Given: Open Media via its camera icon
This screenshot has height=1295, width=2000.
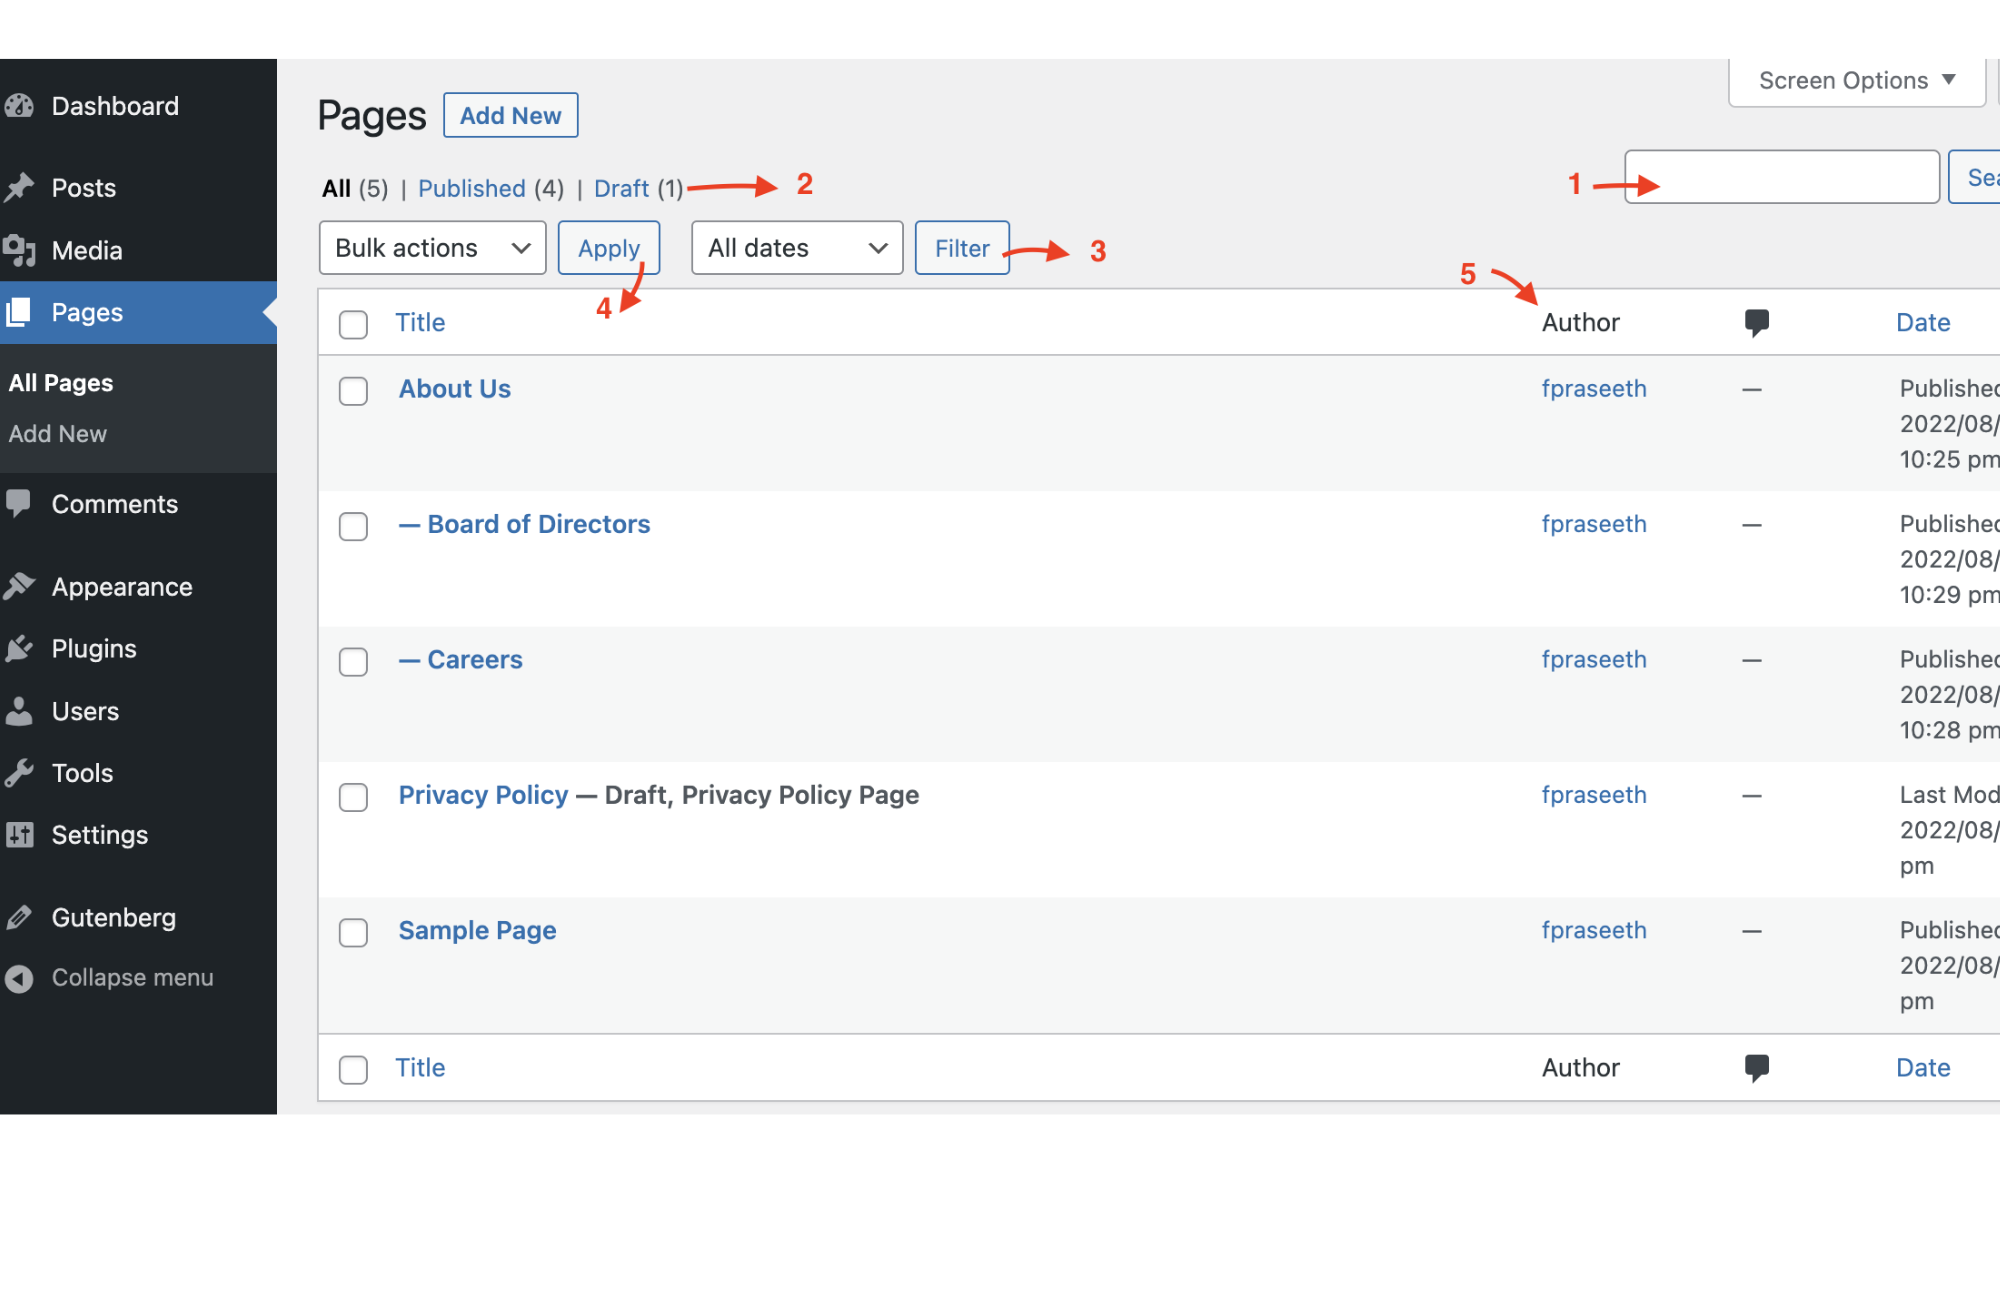Looking at the screenshot, I should 19,250.
